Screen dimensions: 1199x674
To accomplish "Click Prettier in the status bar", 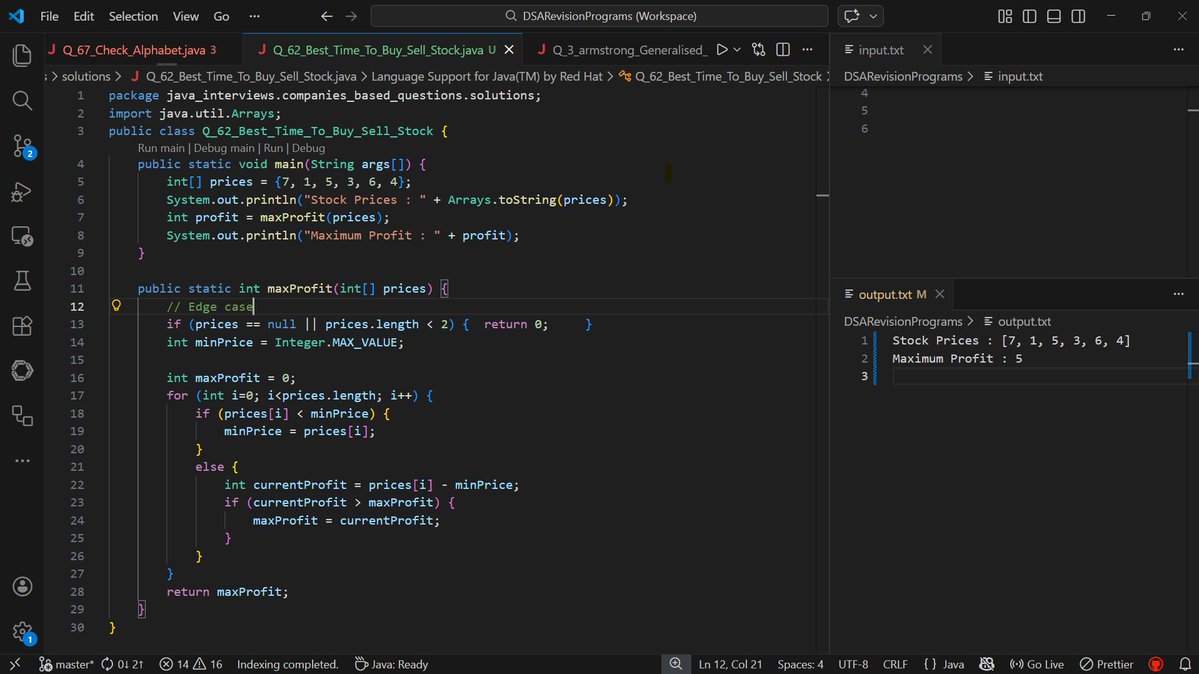I will [x=1106, y=664].
